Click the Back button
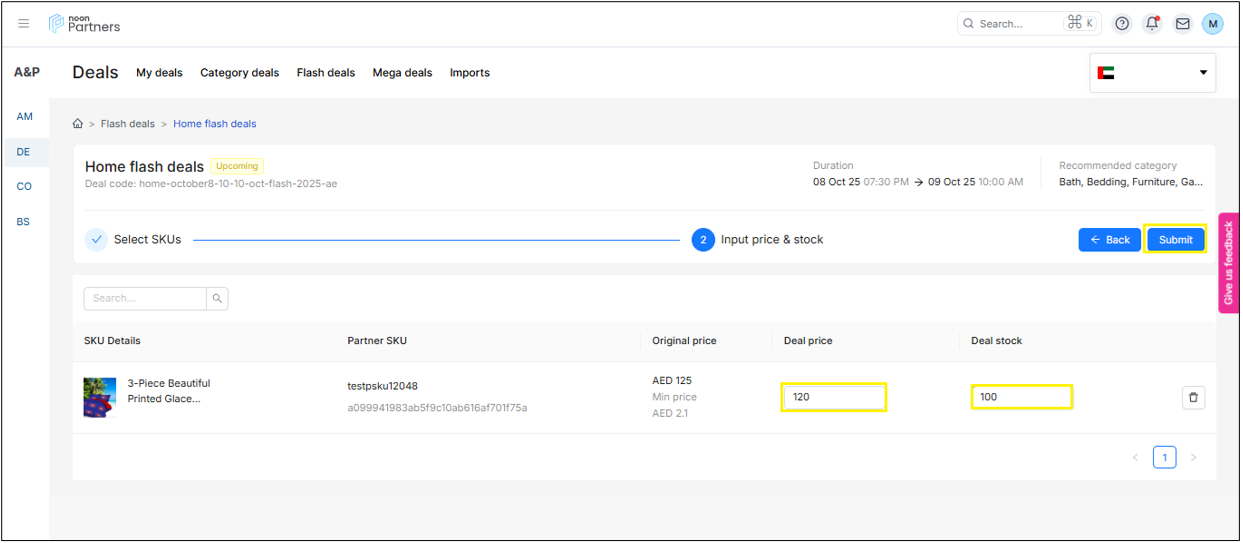Image resolution: width=1243 pixels, height=543 pixels. [1109, 240]
